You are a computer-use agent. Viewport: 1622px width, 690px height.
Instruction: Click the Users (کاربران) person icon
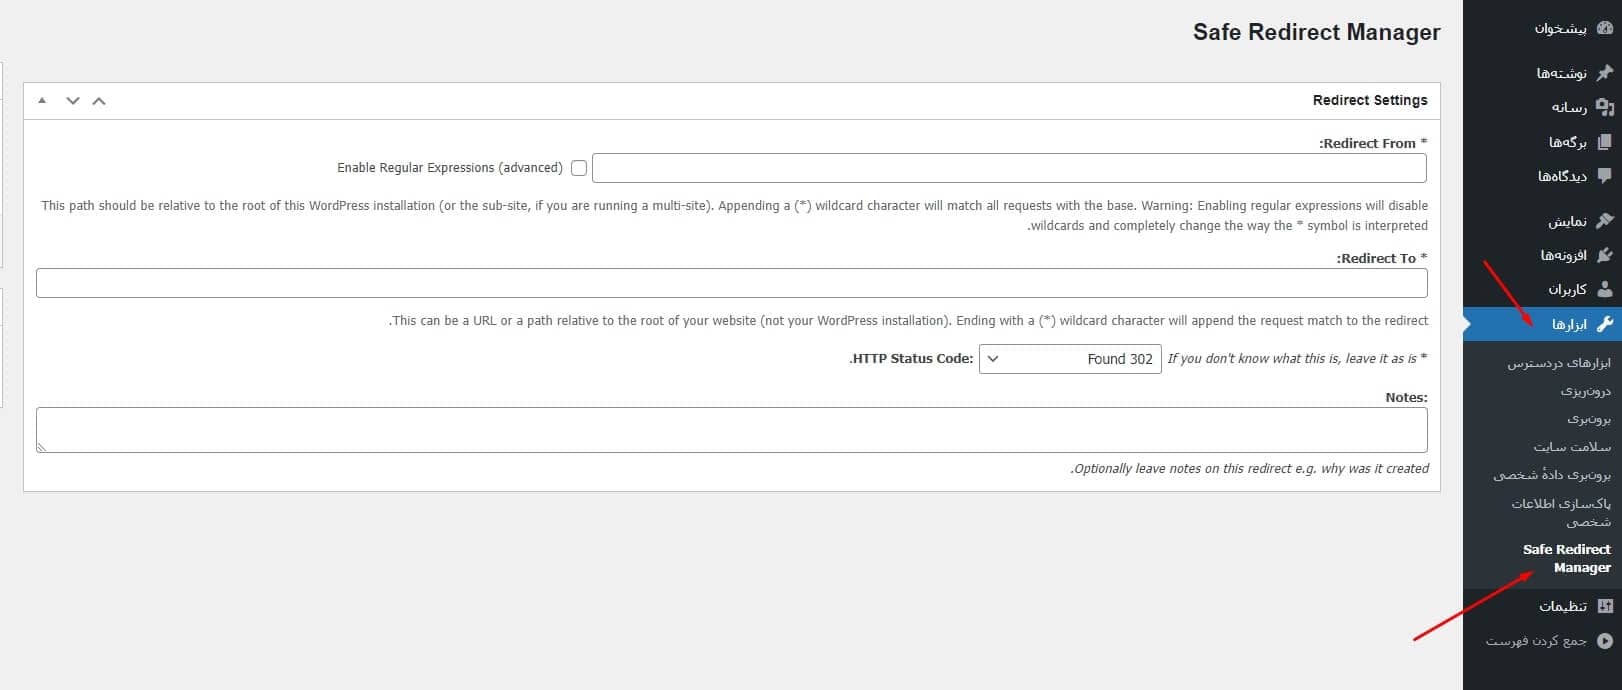pos(1604,289)
